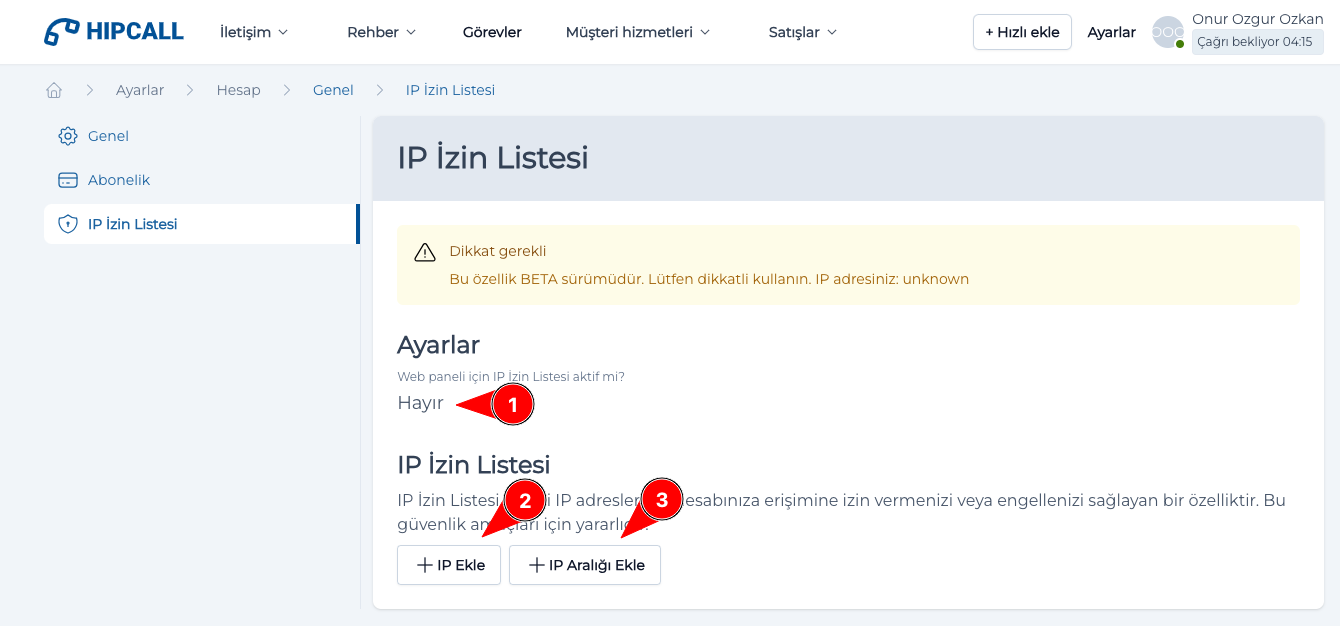Open the home breadcrumb icon
The width and height of the screenshot is (1340, 626).
[x=53, y=89]
